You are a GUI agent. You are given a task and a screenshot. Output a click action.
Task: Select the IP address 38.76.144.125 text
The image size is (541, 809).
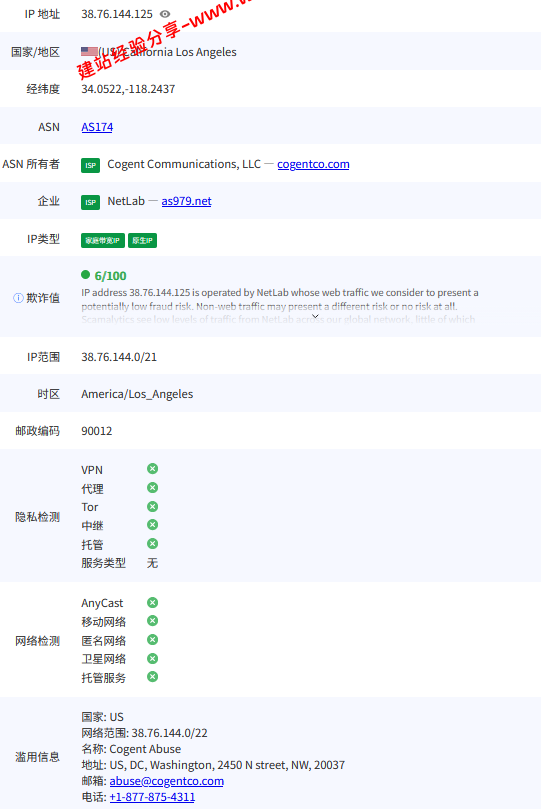[117, 14]
